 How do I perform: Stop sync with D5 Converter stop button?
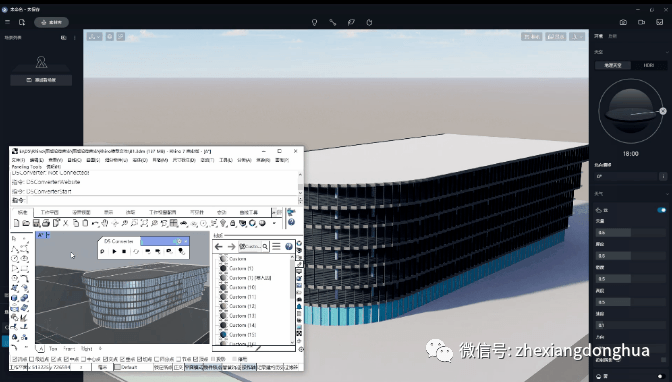(x=124, y=252)
